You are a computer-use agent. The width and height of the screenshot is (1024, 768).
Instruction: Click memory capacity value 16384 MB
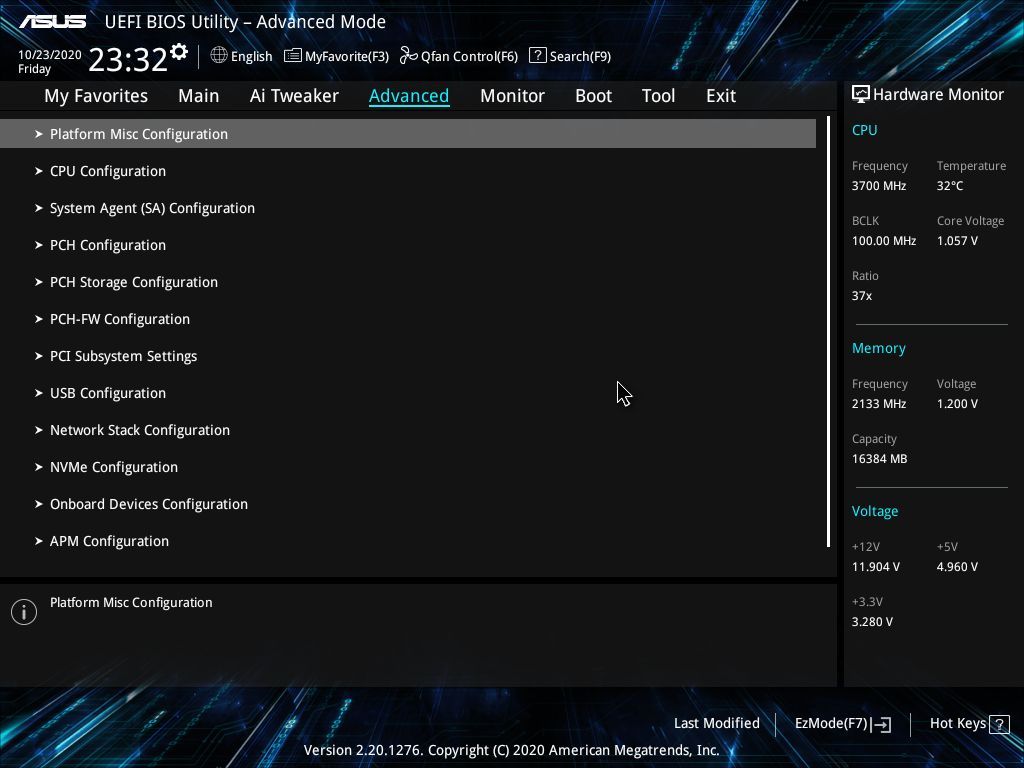point(879,459)
